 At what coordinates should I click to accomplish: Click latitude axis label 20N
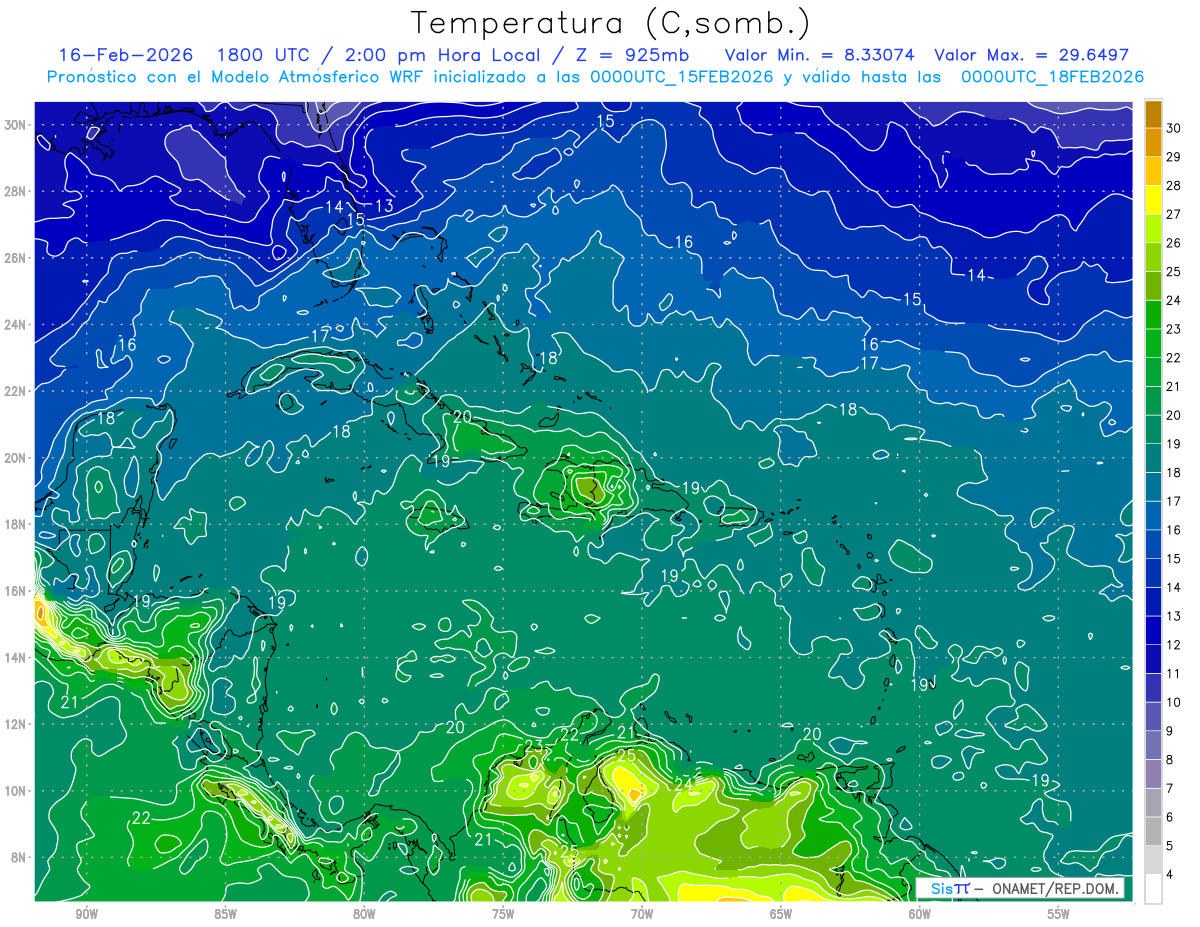pyautogui.click(x=16, y=458)
